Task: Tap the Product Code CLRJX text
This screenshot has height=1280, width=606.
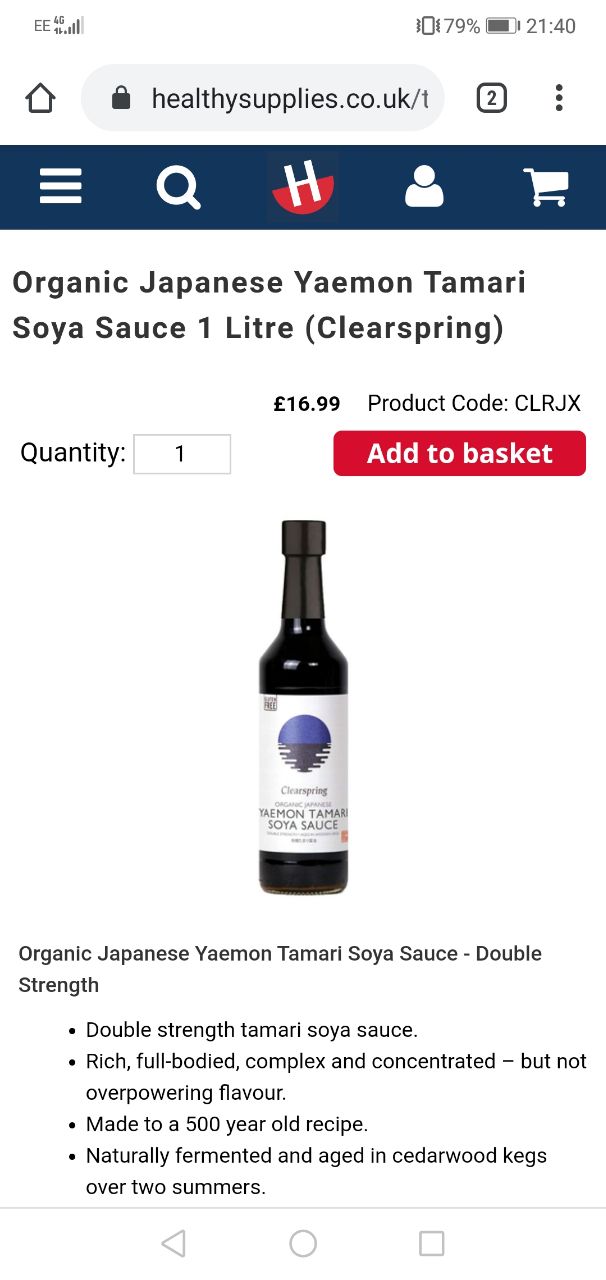Action: [x=474, y=404]
